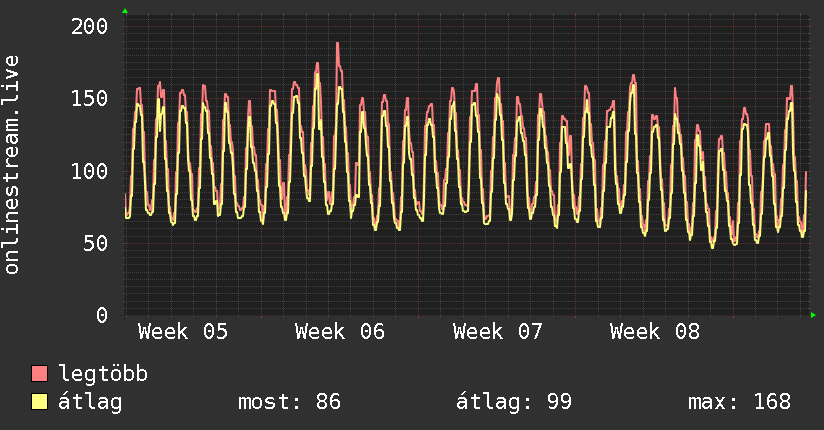The height and width of the screenshot is (430, 824).
Task: Click the 100 y-axis value label
Action: point(90,171)
